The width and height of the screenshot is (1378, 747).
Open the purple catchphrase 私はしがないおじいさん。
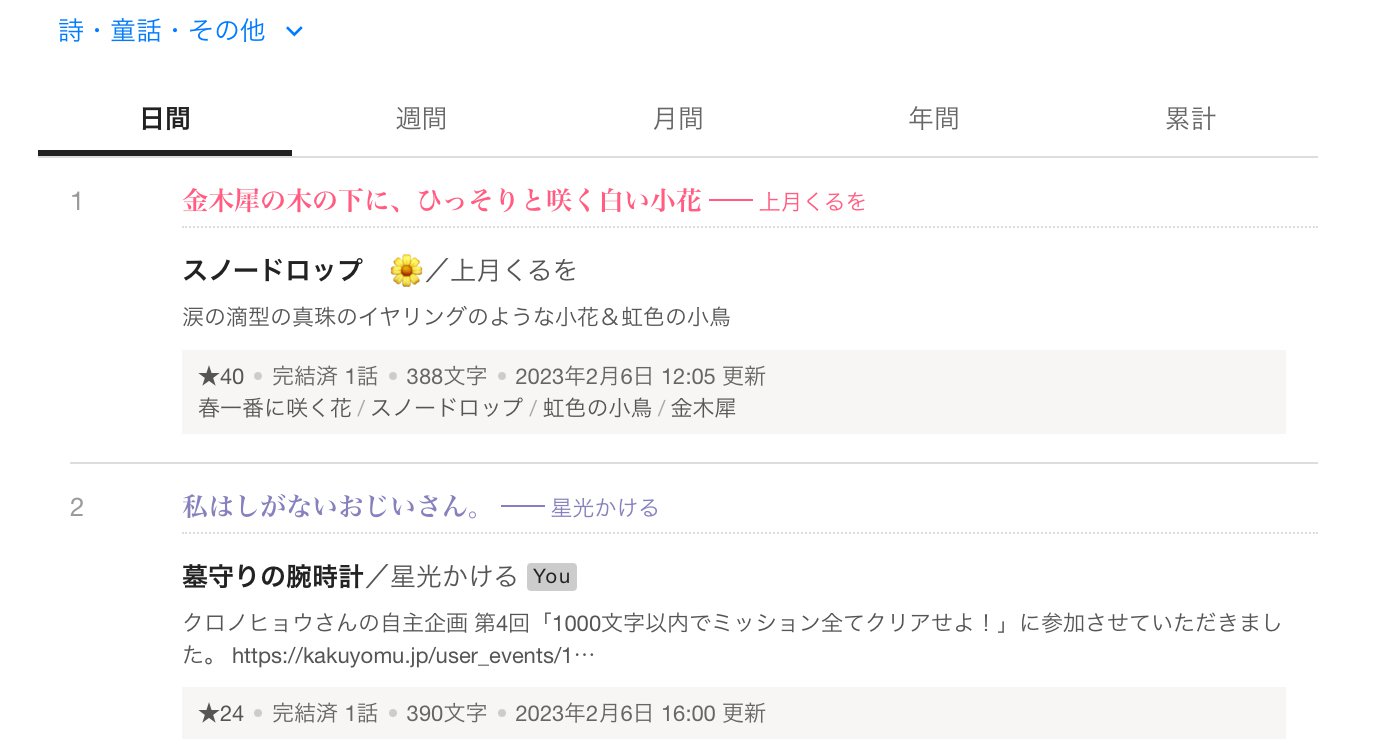point(332,507)
